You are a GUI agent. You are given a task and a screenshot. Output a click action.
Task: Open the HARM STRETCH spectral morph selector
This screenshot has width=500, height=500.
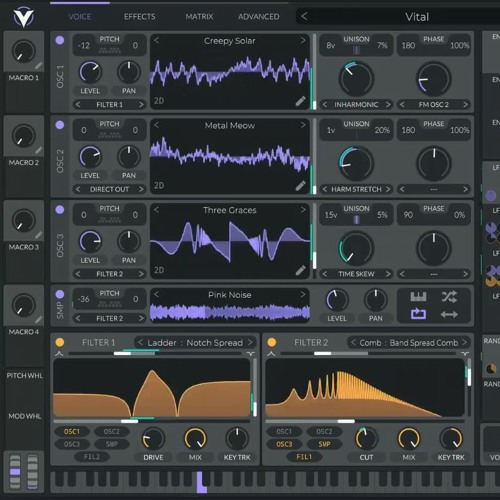[356, 189]
